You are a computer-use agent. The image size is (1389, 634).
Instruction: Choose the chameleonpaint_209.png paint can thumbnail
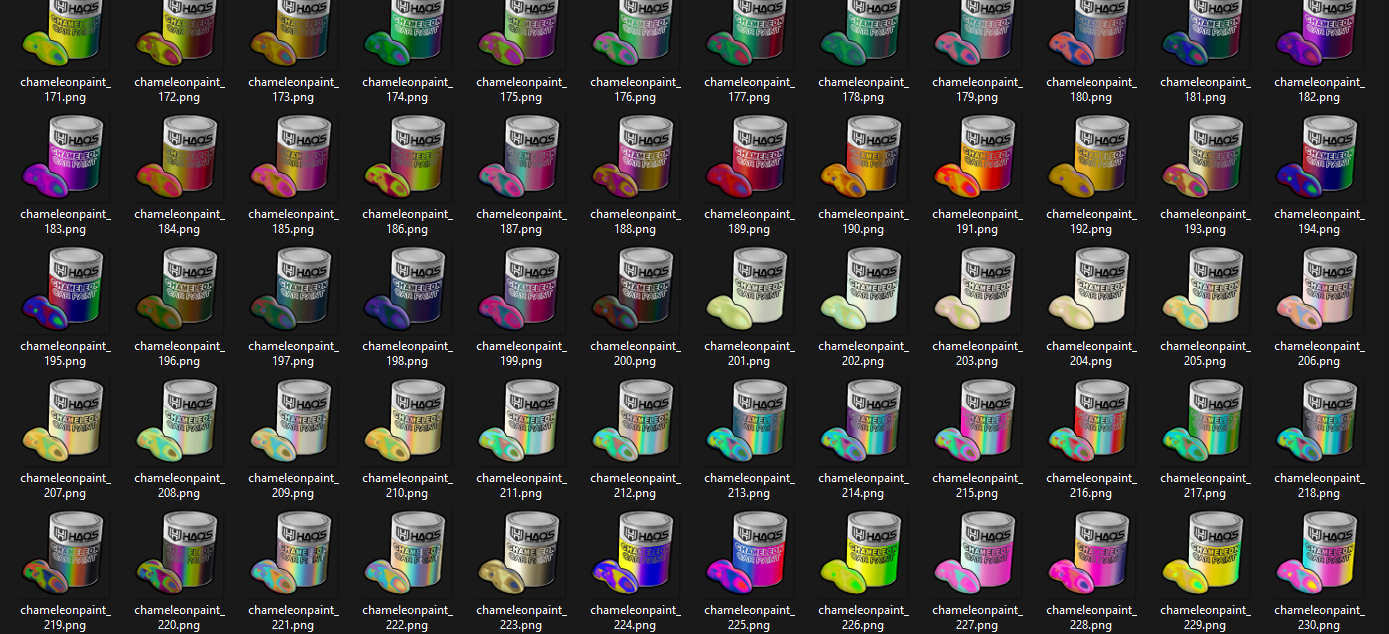pos(293,421)
